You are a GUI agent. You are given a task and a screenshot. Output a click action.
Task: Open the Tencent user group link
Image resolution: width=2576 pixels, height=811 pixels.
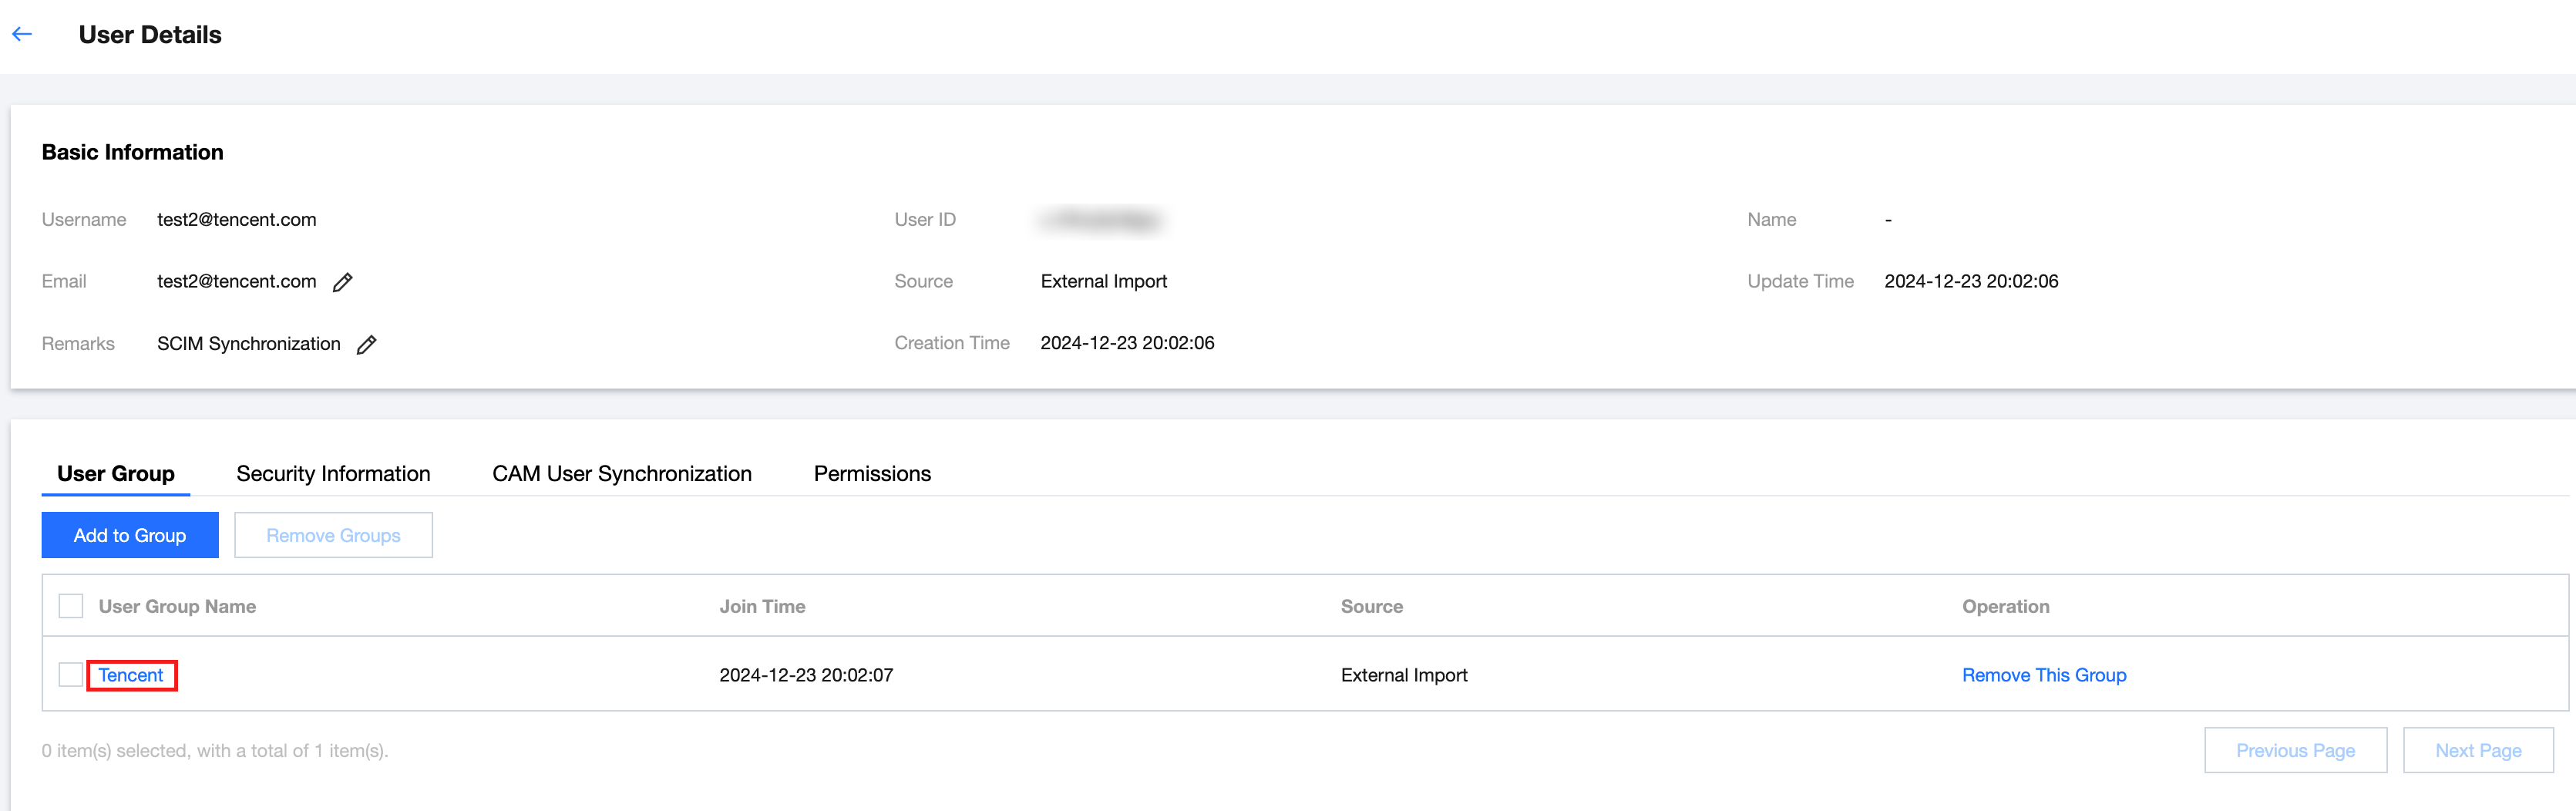pos(131,676)
